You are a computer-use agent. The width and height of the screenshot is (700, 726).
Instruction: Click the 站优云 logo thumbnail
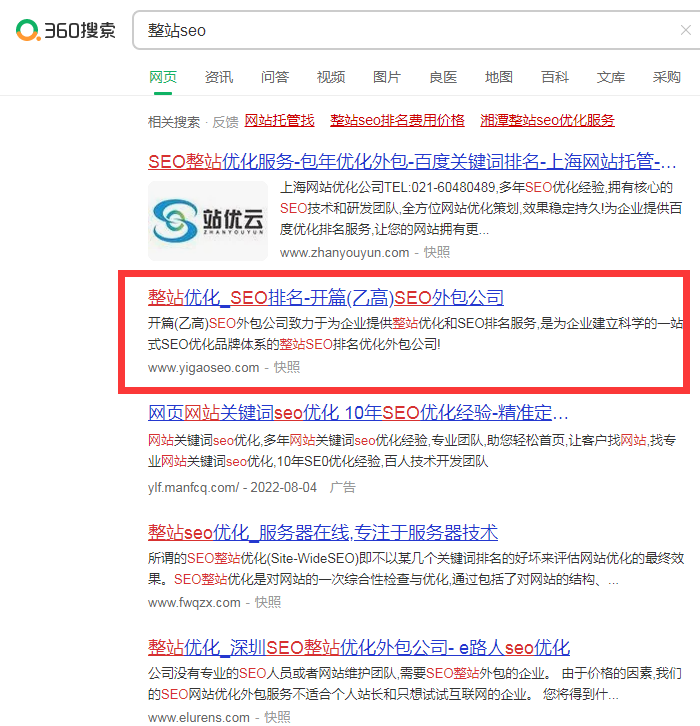pos(208,221)
